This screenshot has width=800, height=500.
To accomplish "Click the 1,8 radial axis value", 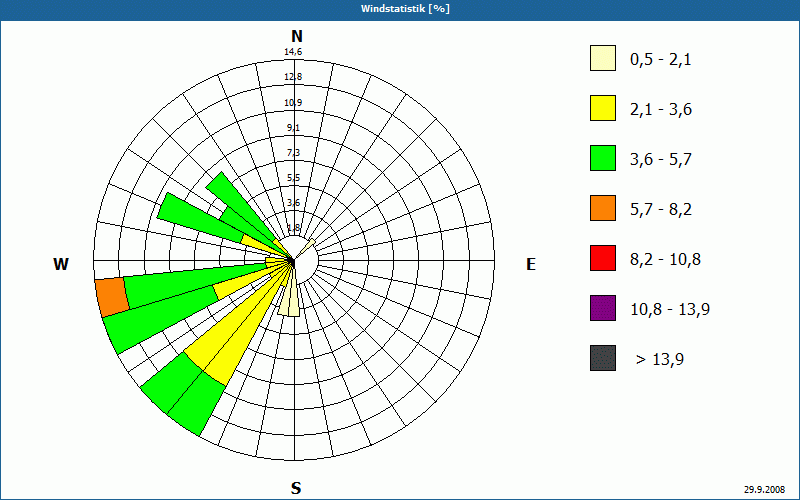I will point(293,228).
